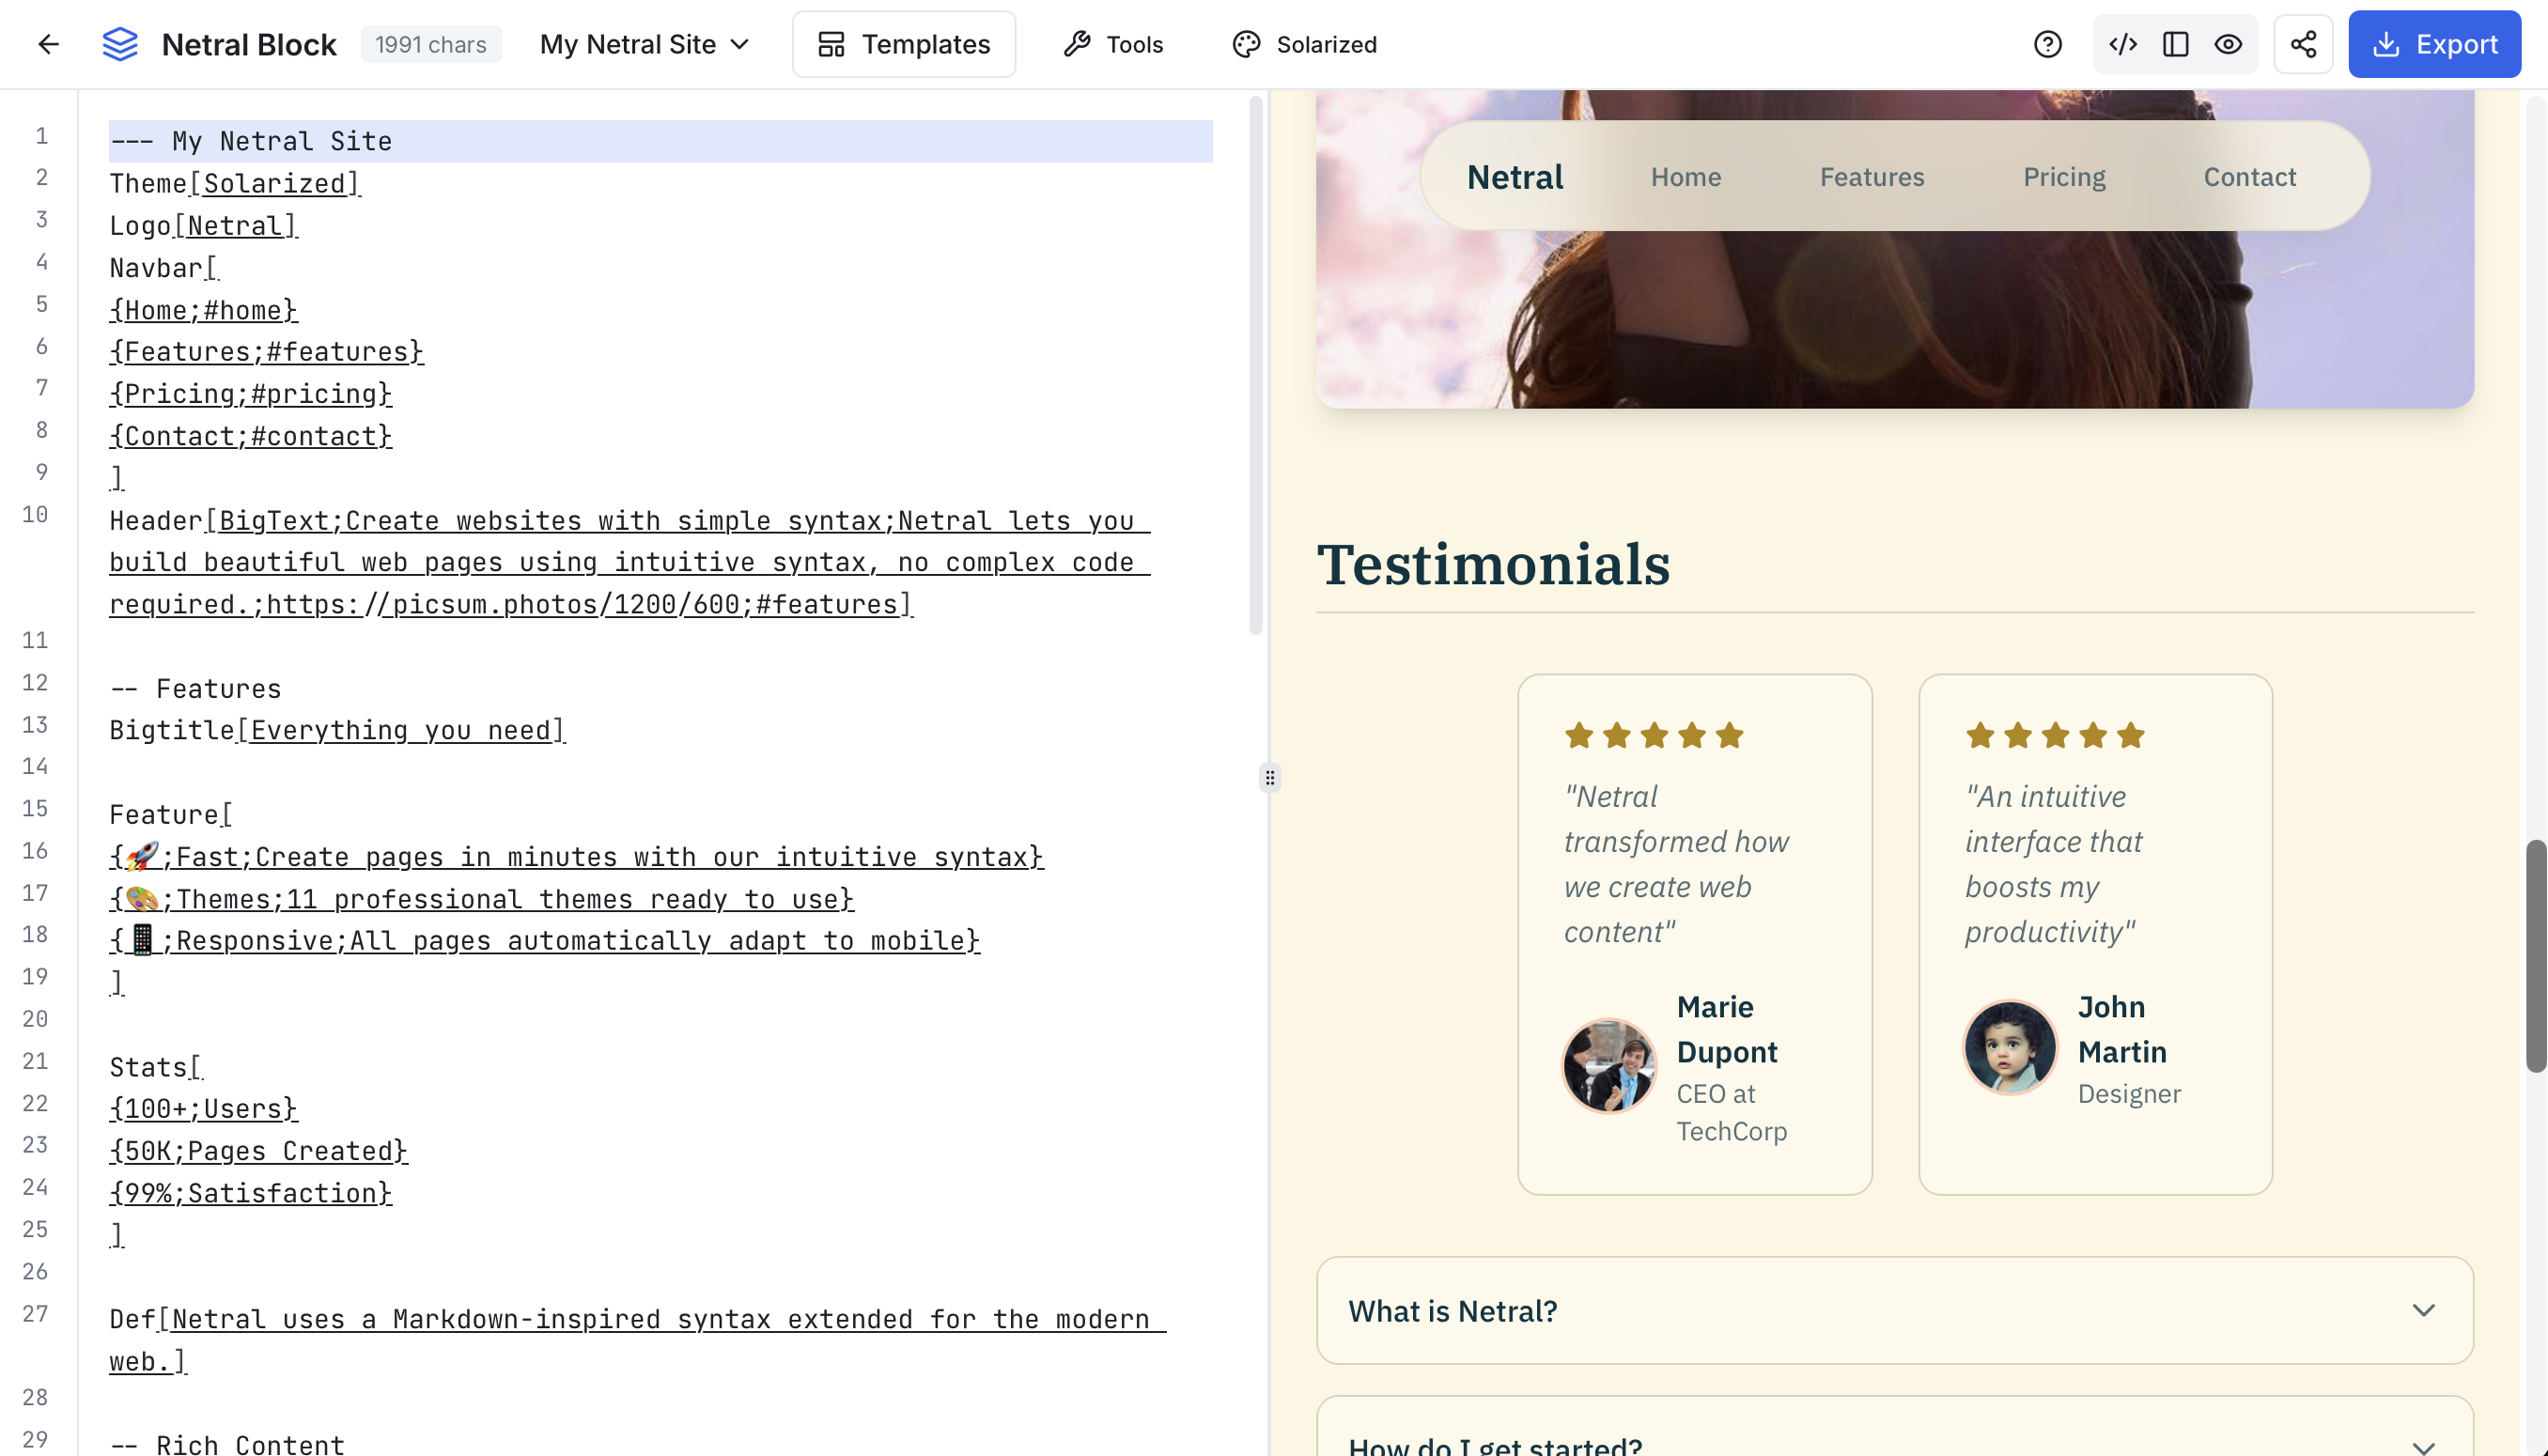The height and width of the screenshot is (1456, 2548).
Task: Click the rocket Fast feature code line
Action: 576,856
